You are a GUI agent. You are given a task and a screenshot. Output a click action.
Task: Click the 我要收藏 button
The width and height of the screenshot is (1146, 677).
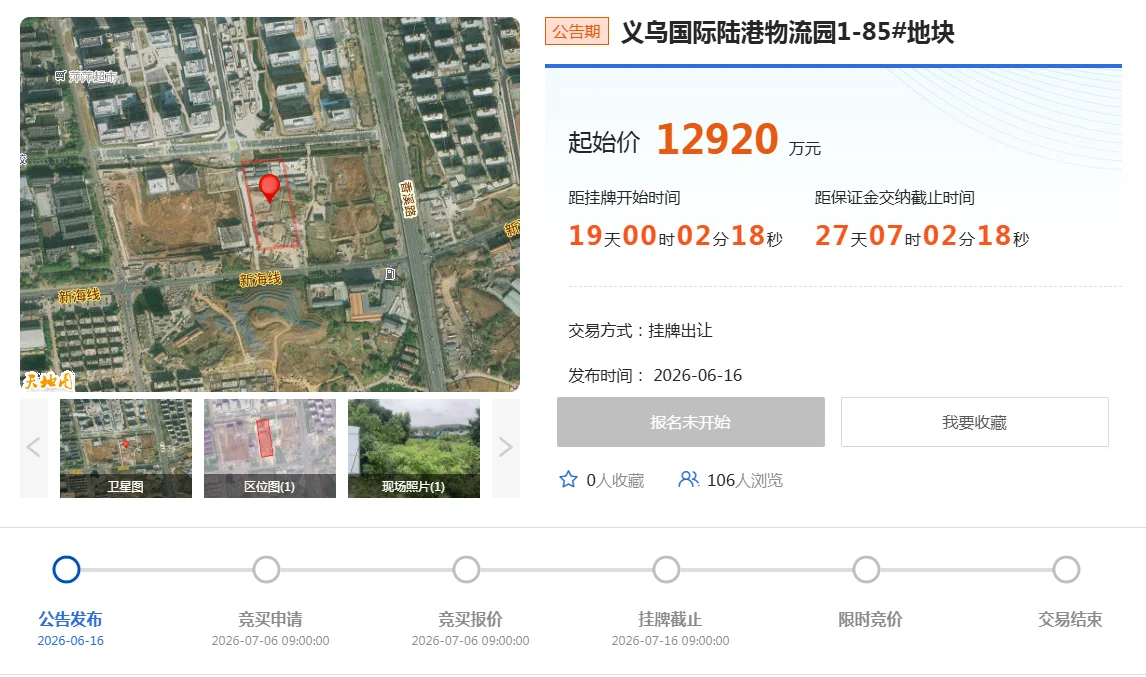tap(974, 422)
